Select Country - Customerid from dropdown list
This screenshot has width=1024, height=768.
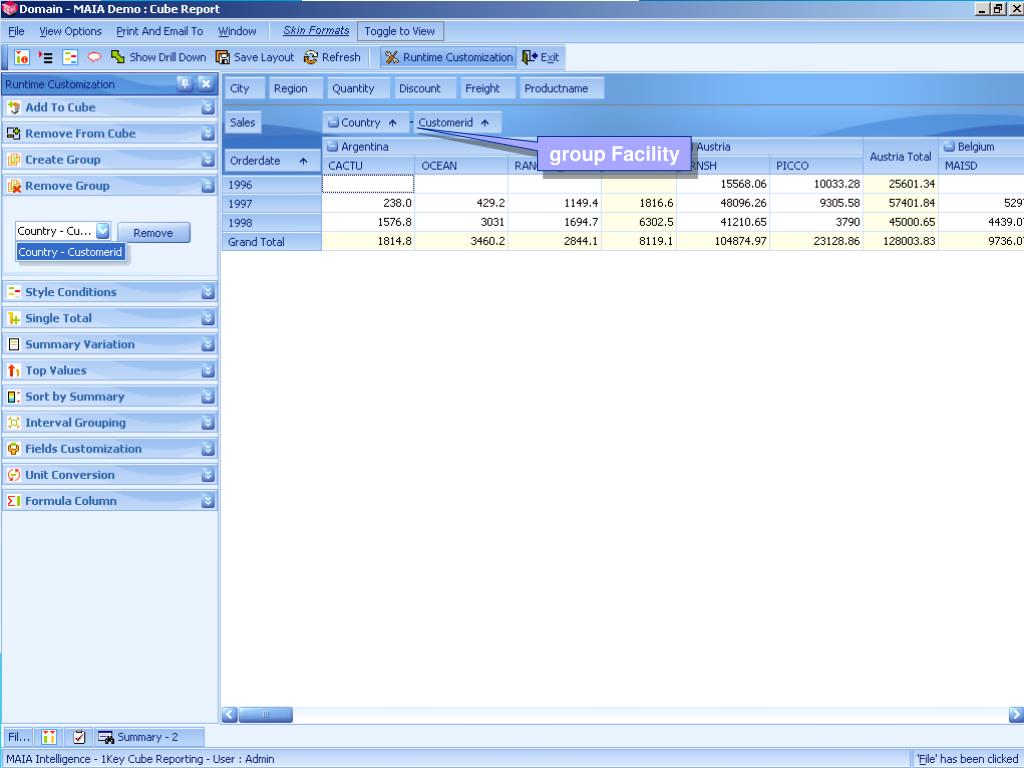point(71,252)
